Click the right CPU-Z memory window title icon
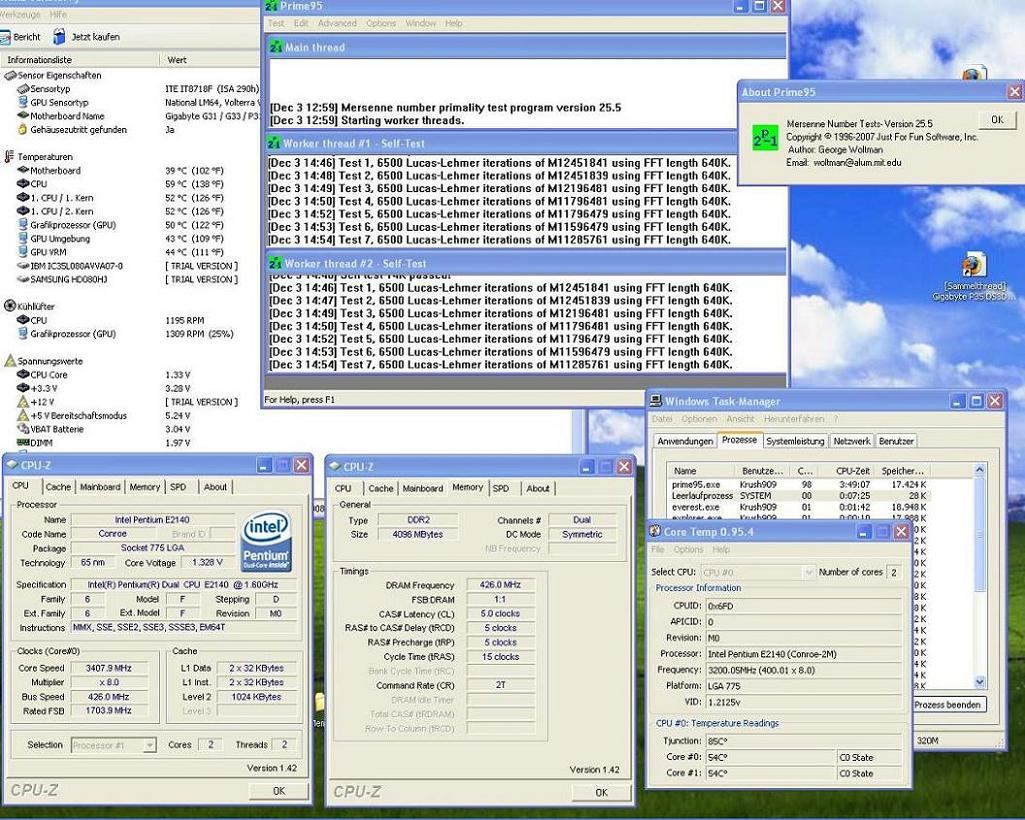 (335, 466)
